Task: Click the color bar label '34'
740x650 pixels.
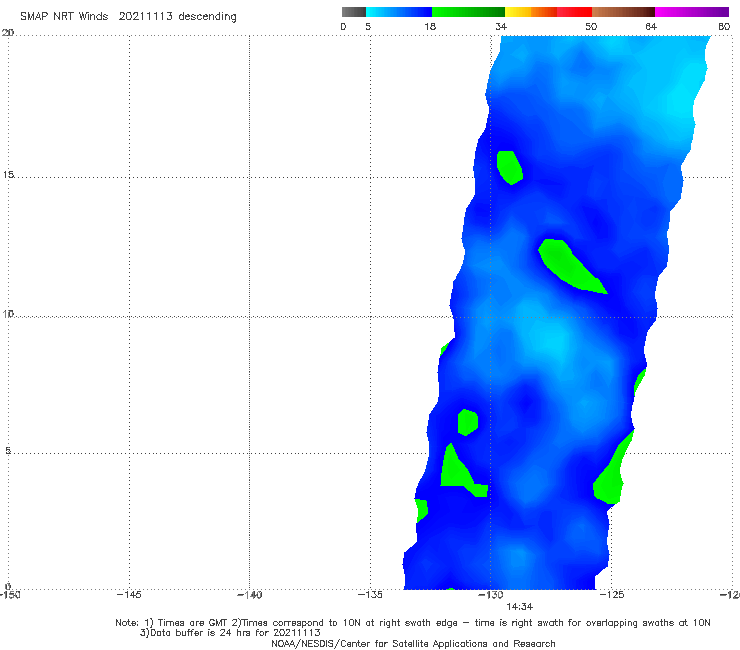Action: (x=501, y=27)
